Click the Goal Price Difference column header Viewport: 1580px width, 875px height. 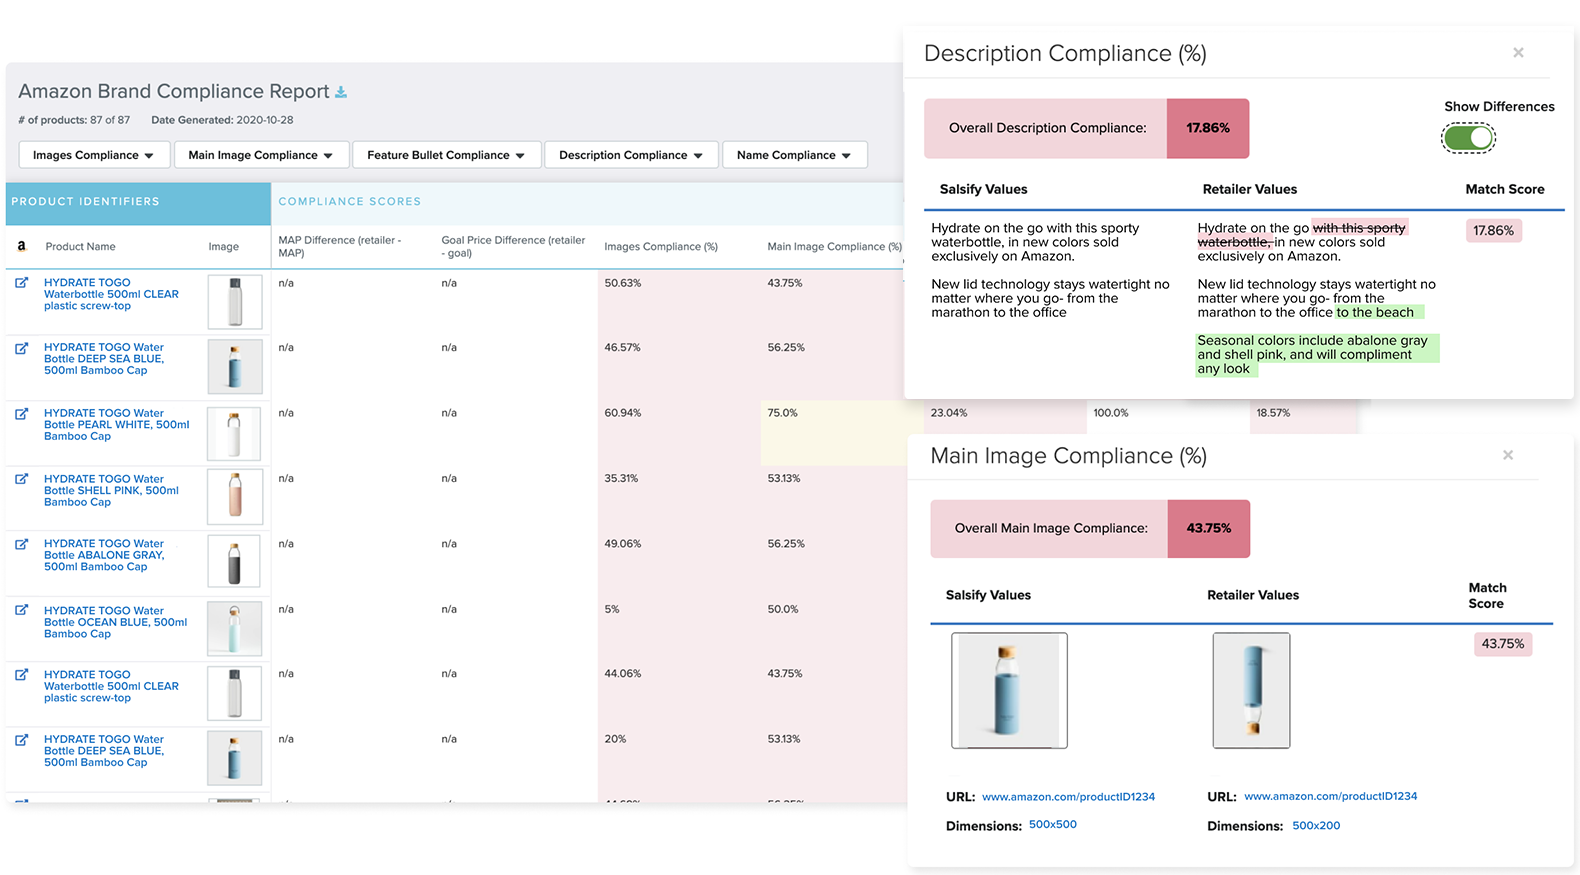pos(513,247)
